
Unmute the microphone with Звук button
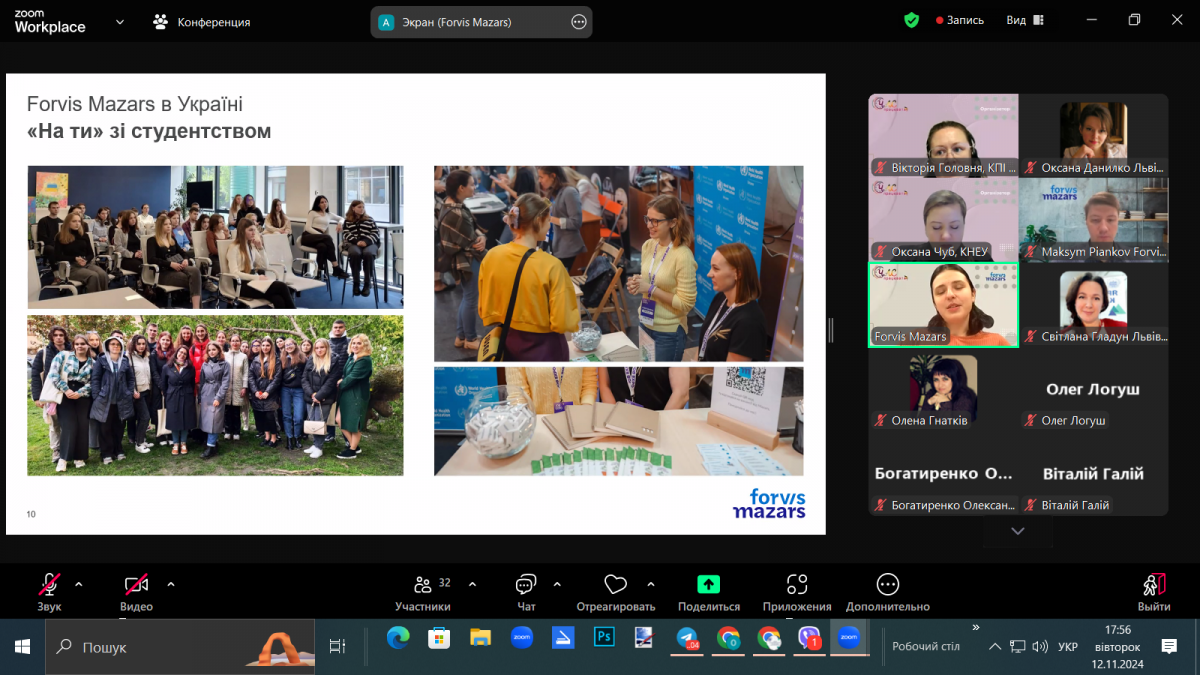pos(49,586)
